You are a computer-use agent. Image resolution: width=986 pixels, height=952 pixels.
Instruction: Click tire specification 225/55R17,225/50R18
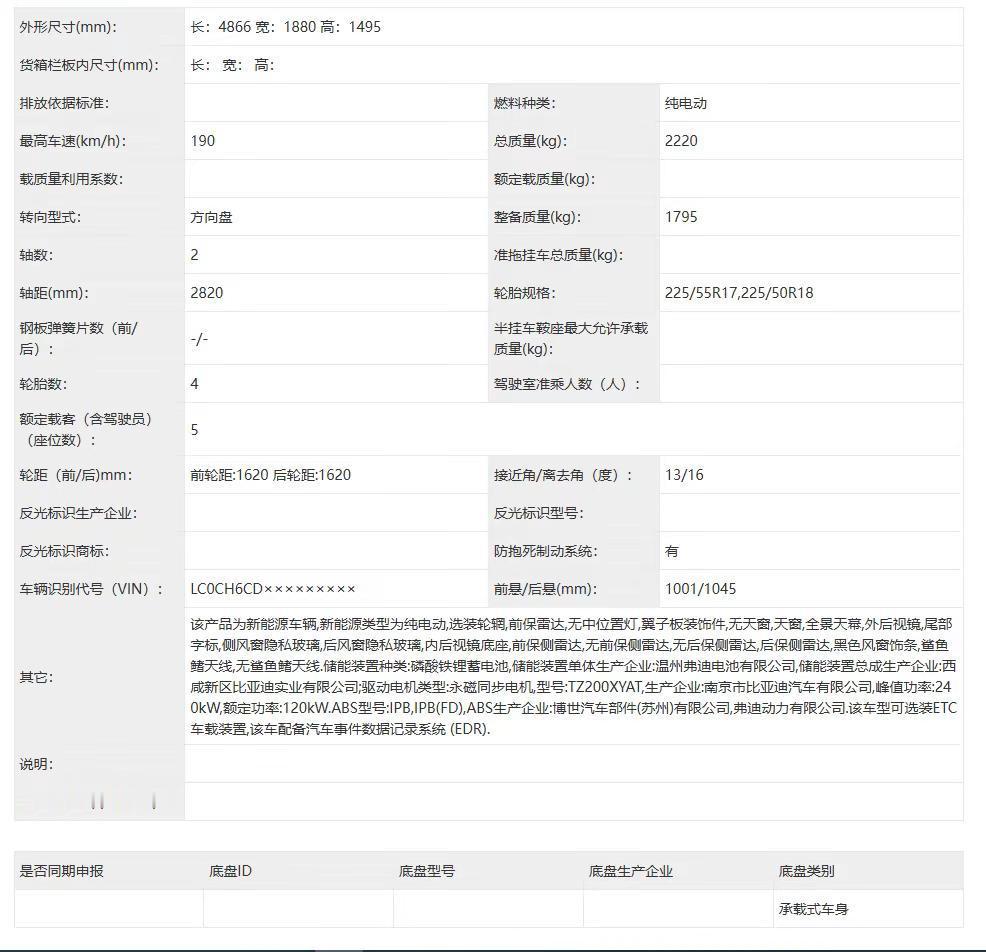(x=739, y=292)
